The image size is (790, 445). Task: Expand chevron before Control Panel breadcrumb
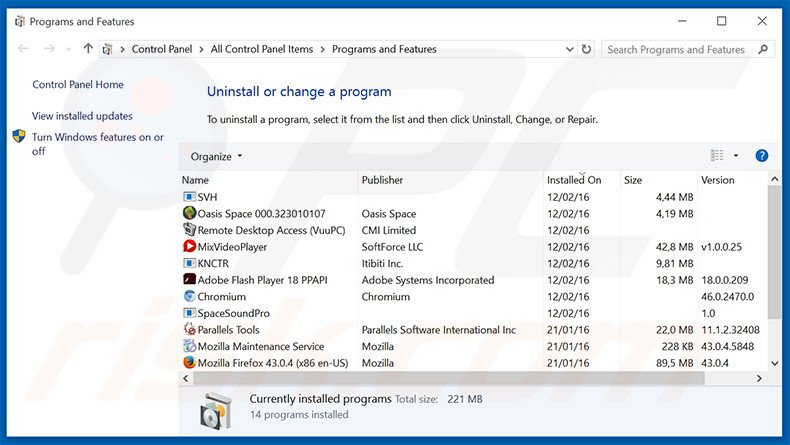click(122, 49)
